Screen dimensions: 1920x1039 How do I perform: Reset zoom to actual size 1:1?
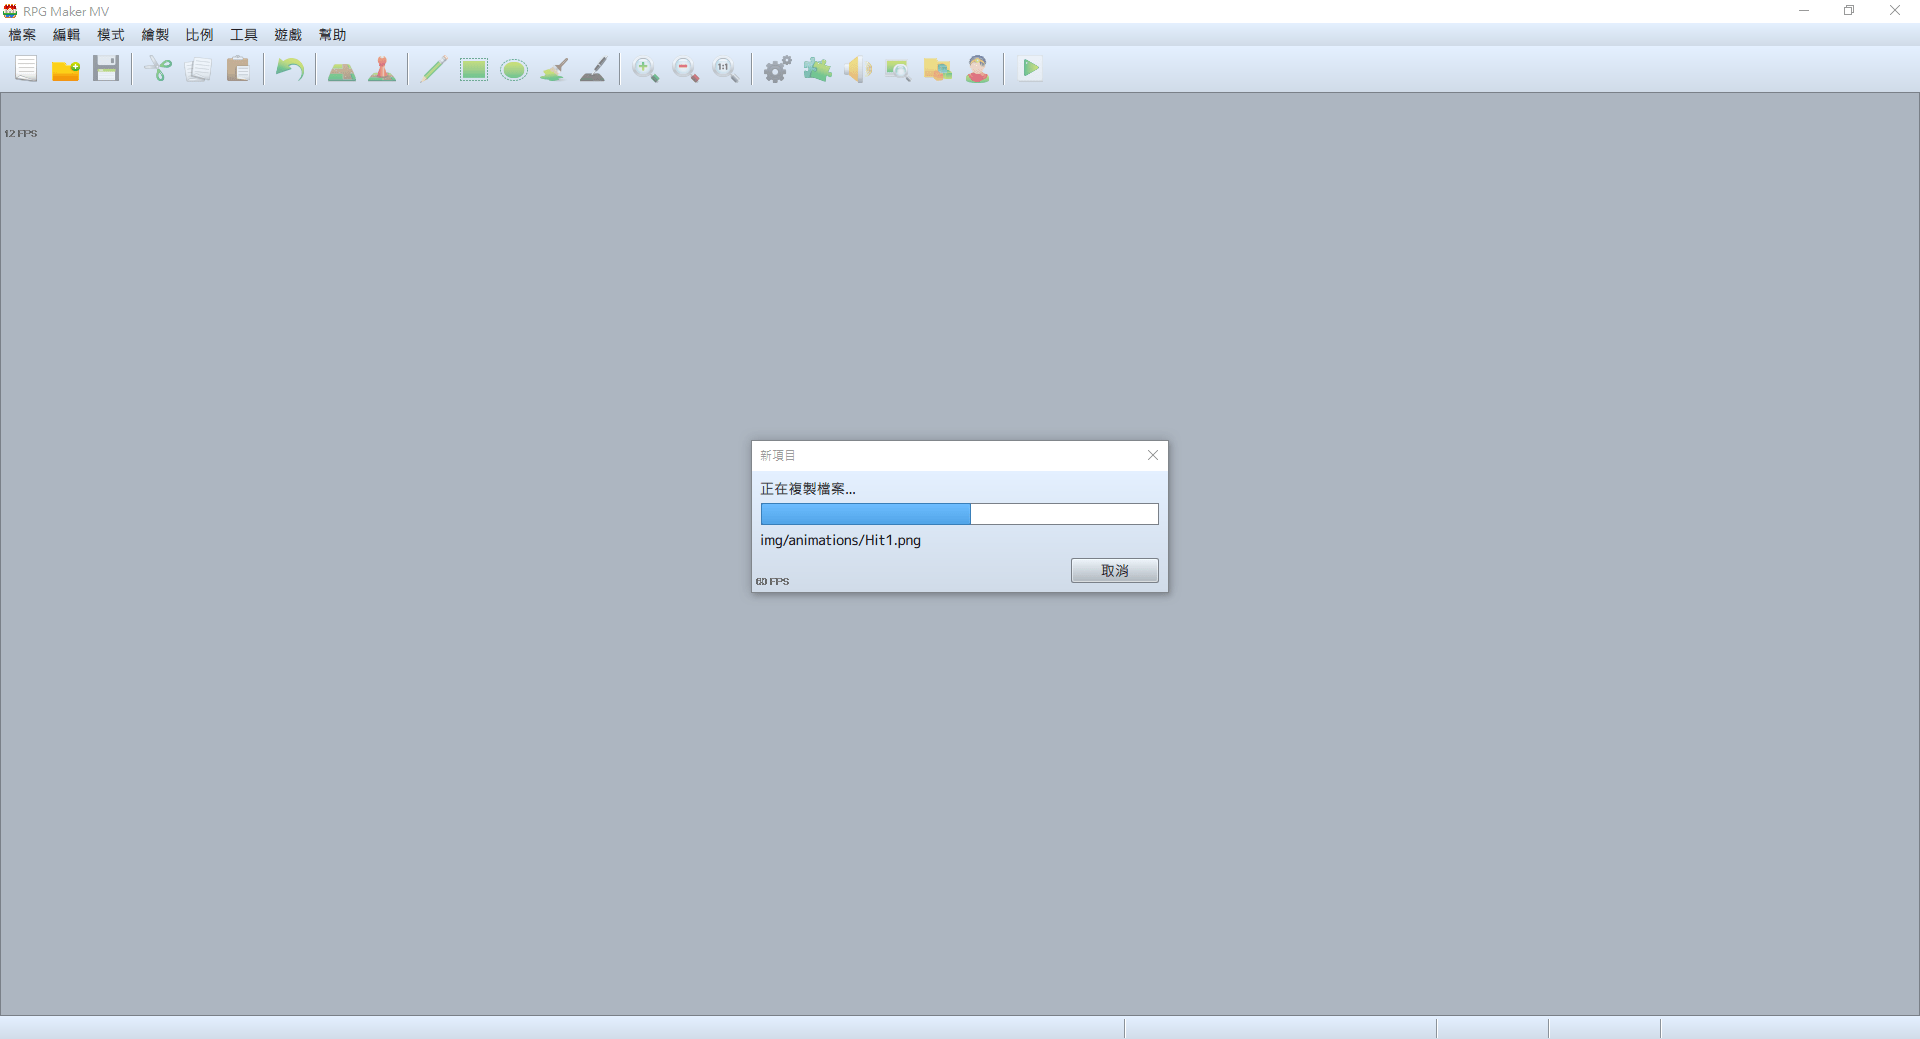tap(726, 69)
